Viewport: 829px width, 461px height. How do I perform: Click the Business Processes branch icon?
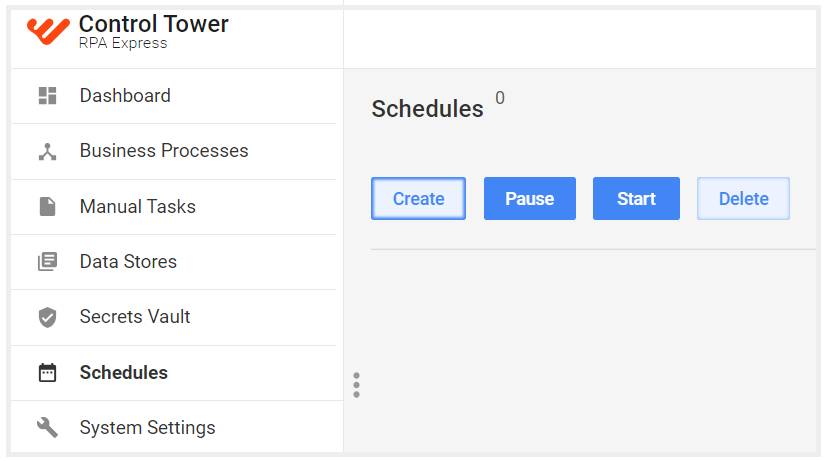click(x=48, y=152)
